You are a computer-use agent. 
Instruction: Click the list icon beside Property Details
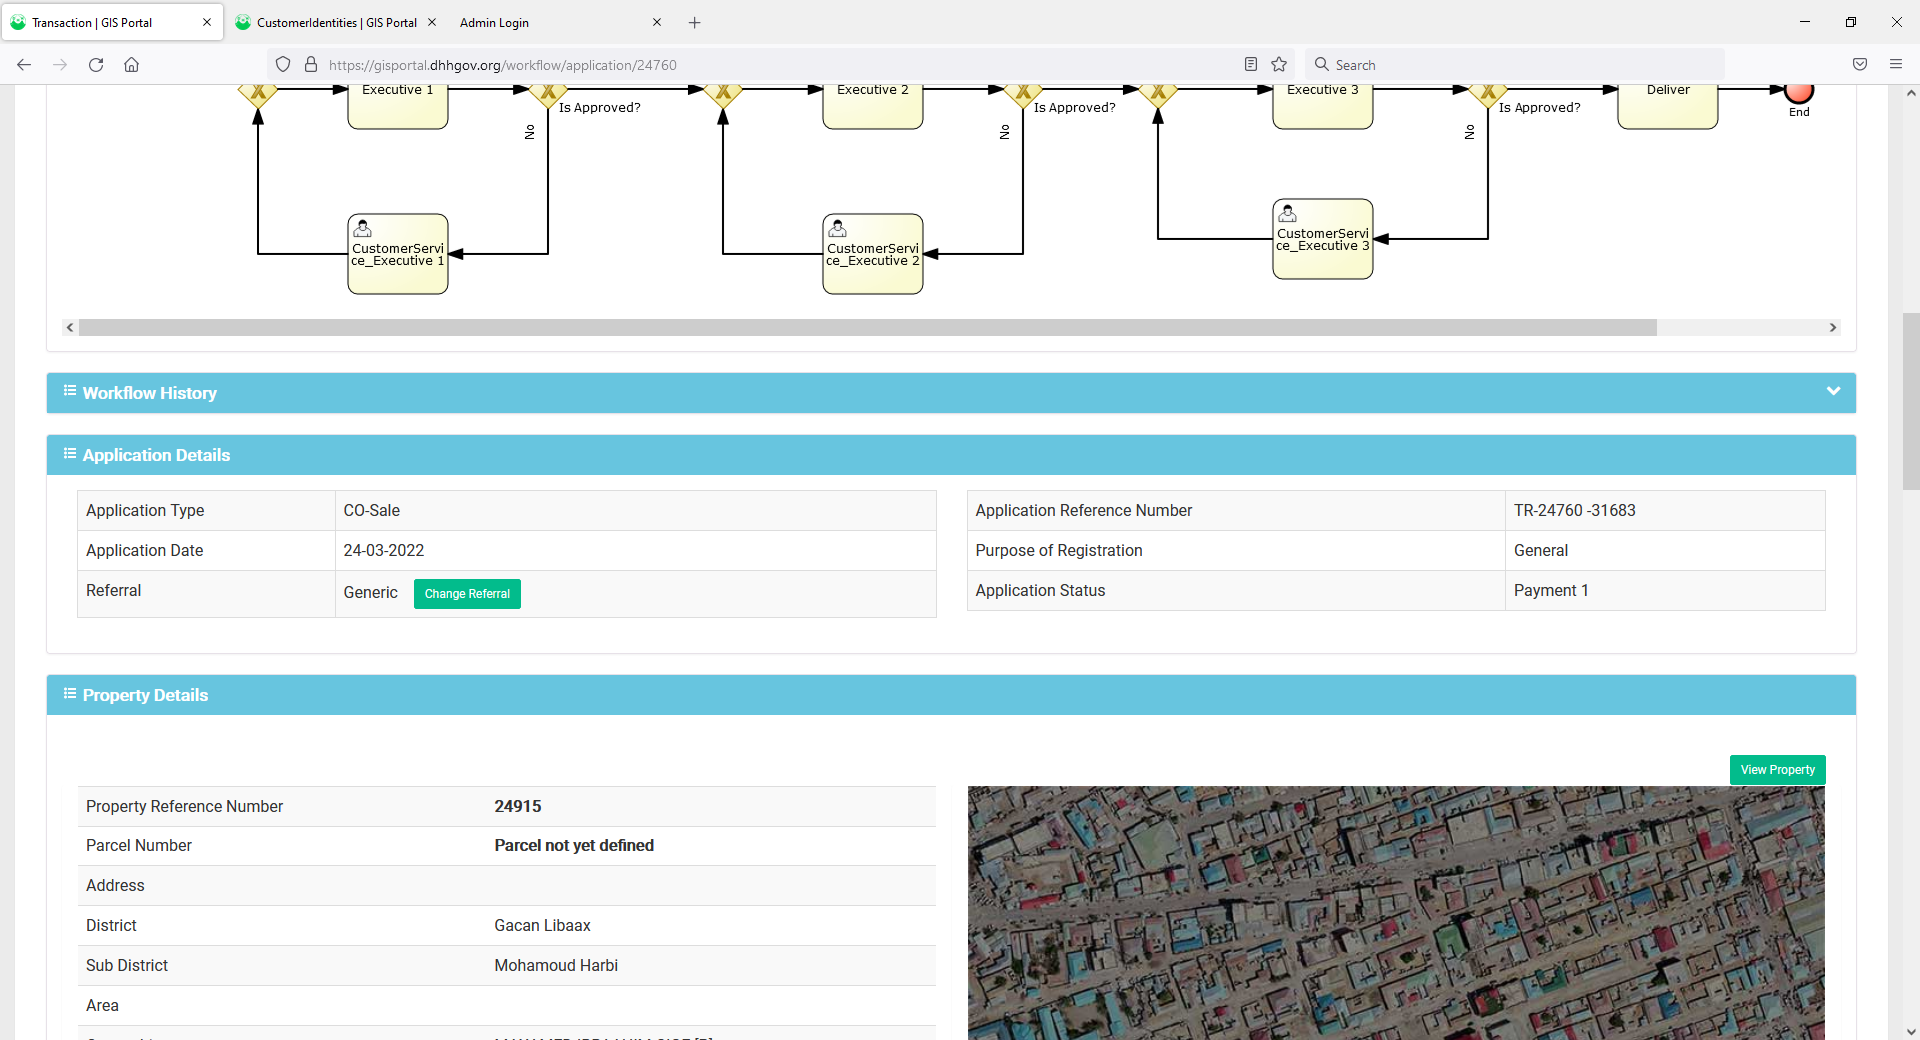point(70,693)
